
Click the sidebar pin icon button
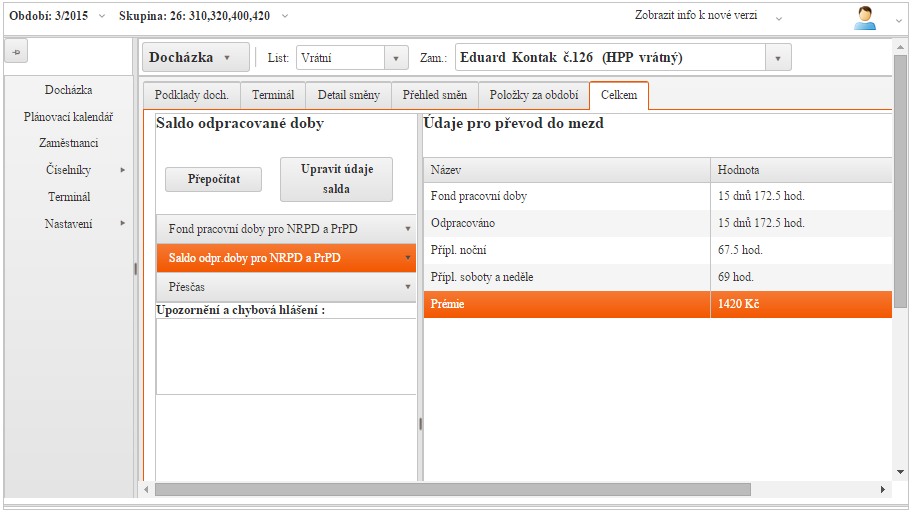pos(16,52)
